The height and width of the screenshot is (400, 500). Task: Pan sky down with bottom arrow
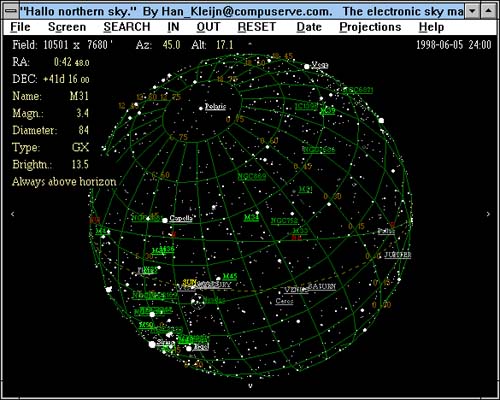coord(250,386)
